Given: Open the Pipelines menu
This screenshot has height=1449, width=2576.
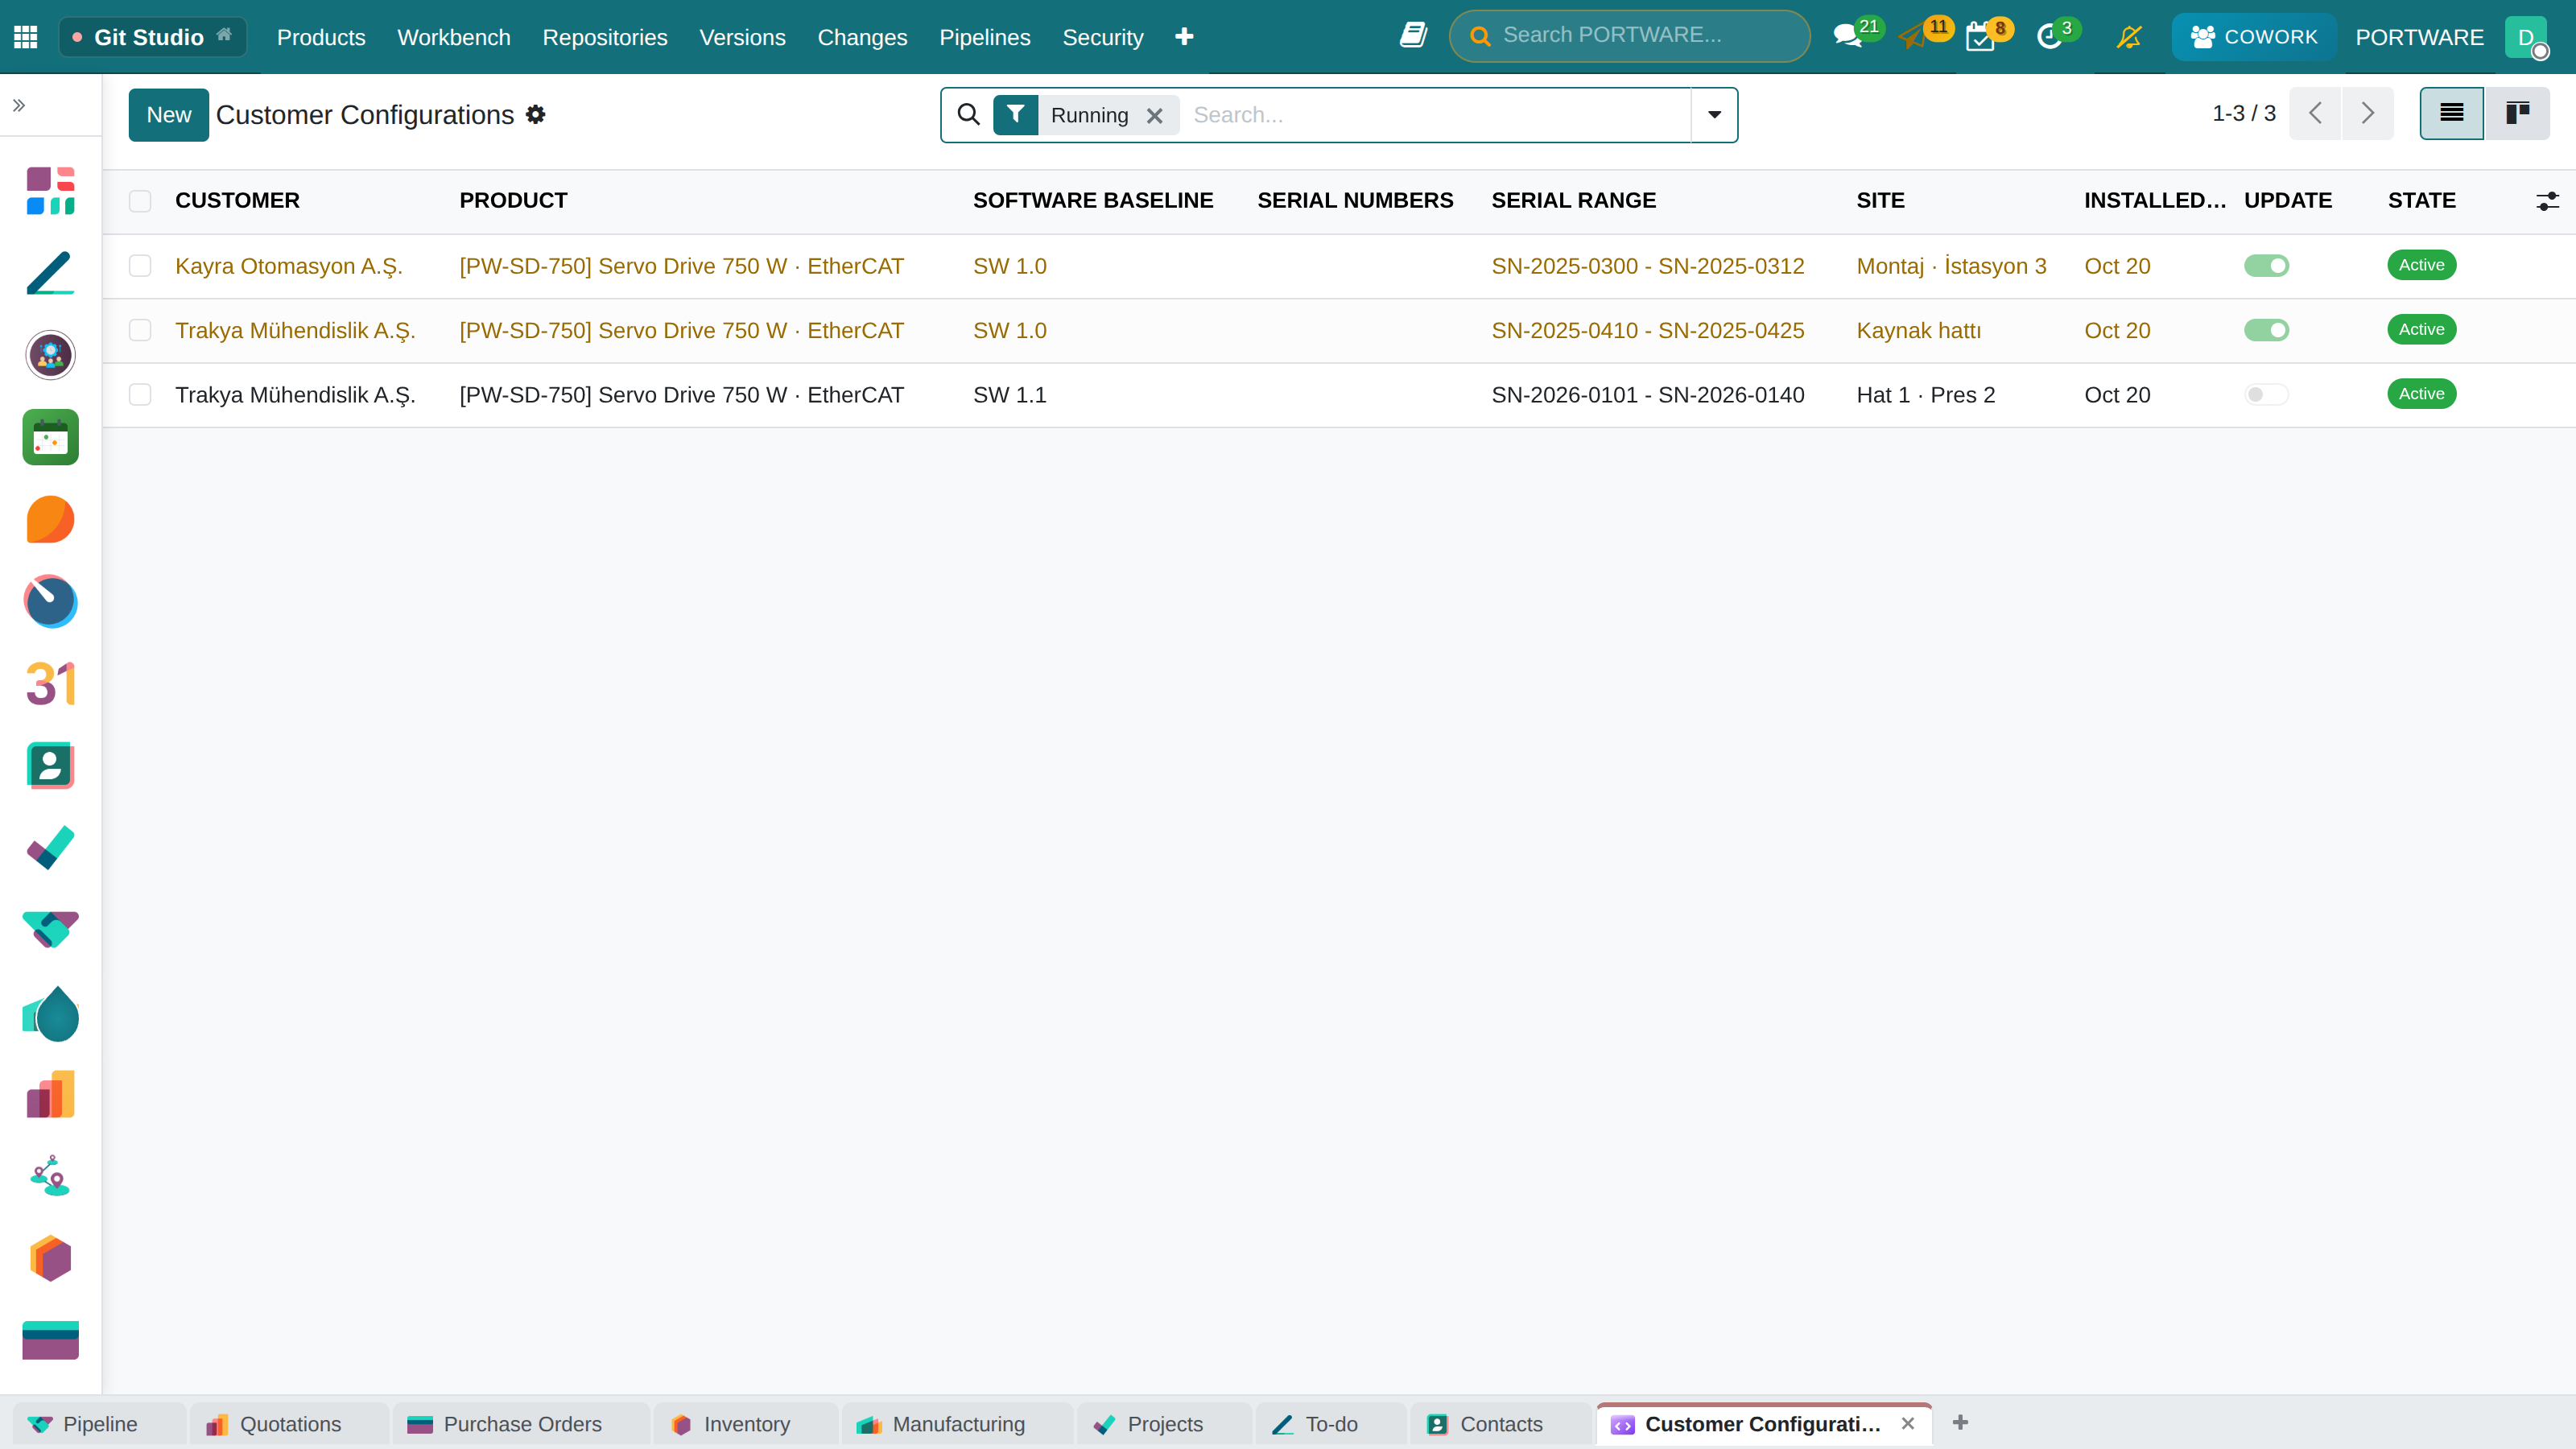Looking at the screenshot, I should pos(984,37).
